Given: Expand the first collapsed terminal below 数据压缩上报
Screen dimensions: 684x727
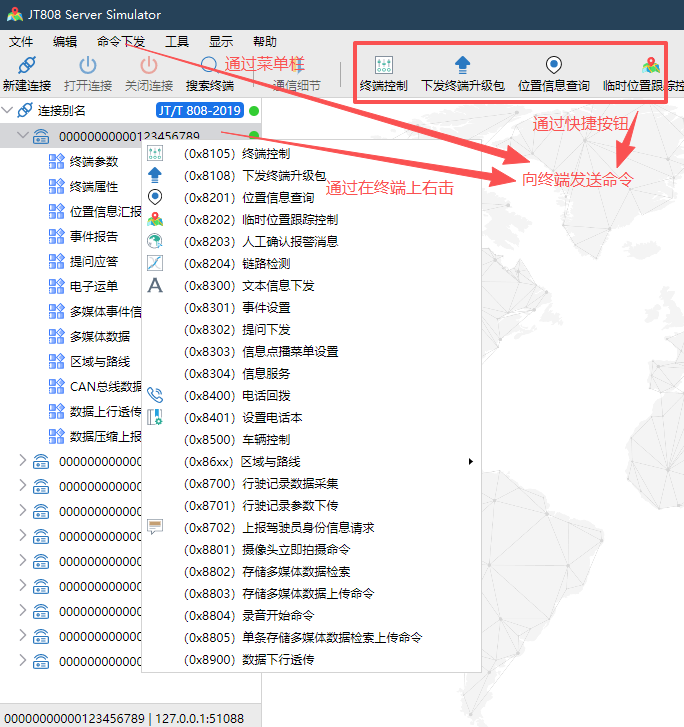Looking at the screenshot, I should [x=24, y=461].
